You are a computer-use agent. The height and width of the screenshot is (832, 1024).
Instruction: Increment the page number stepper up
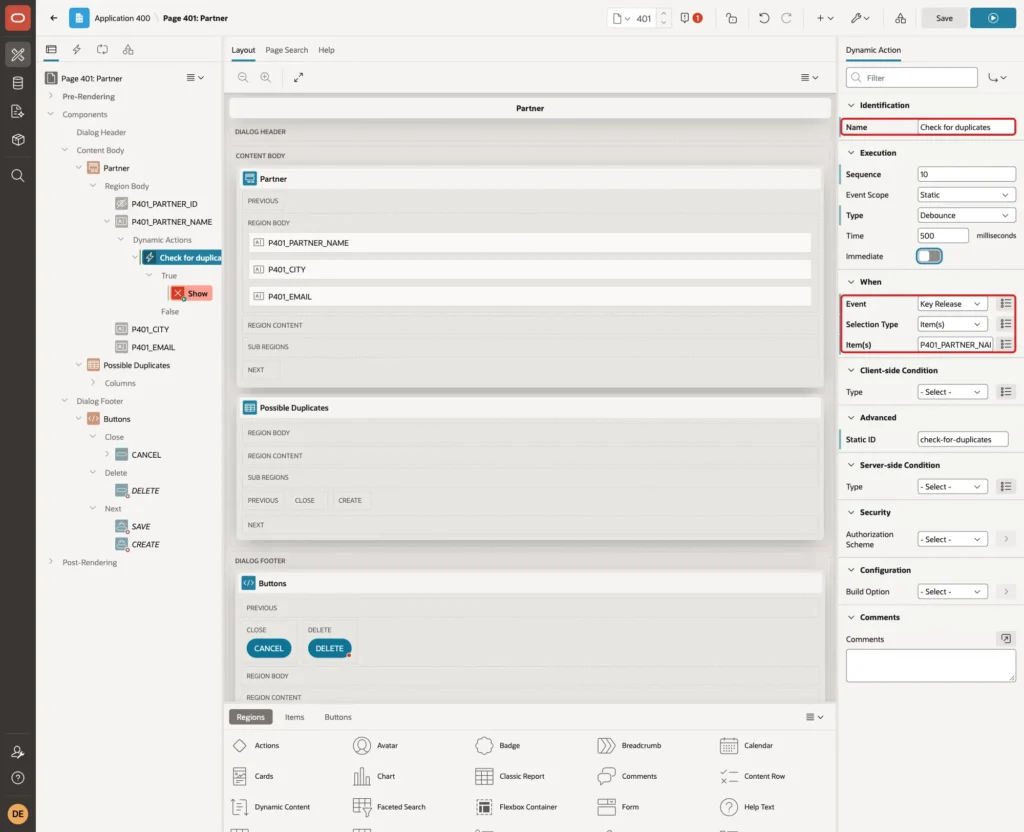(x=664, y=13)
